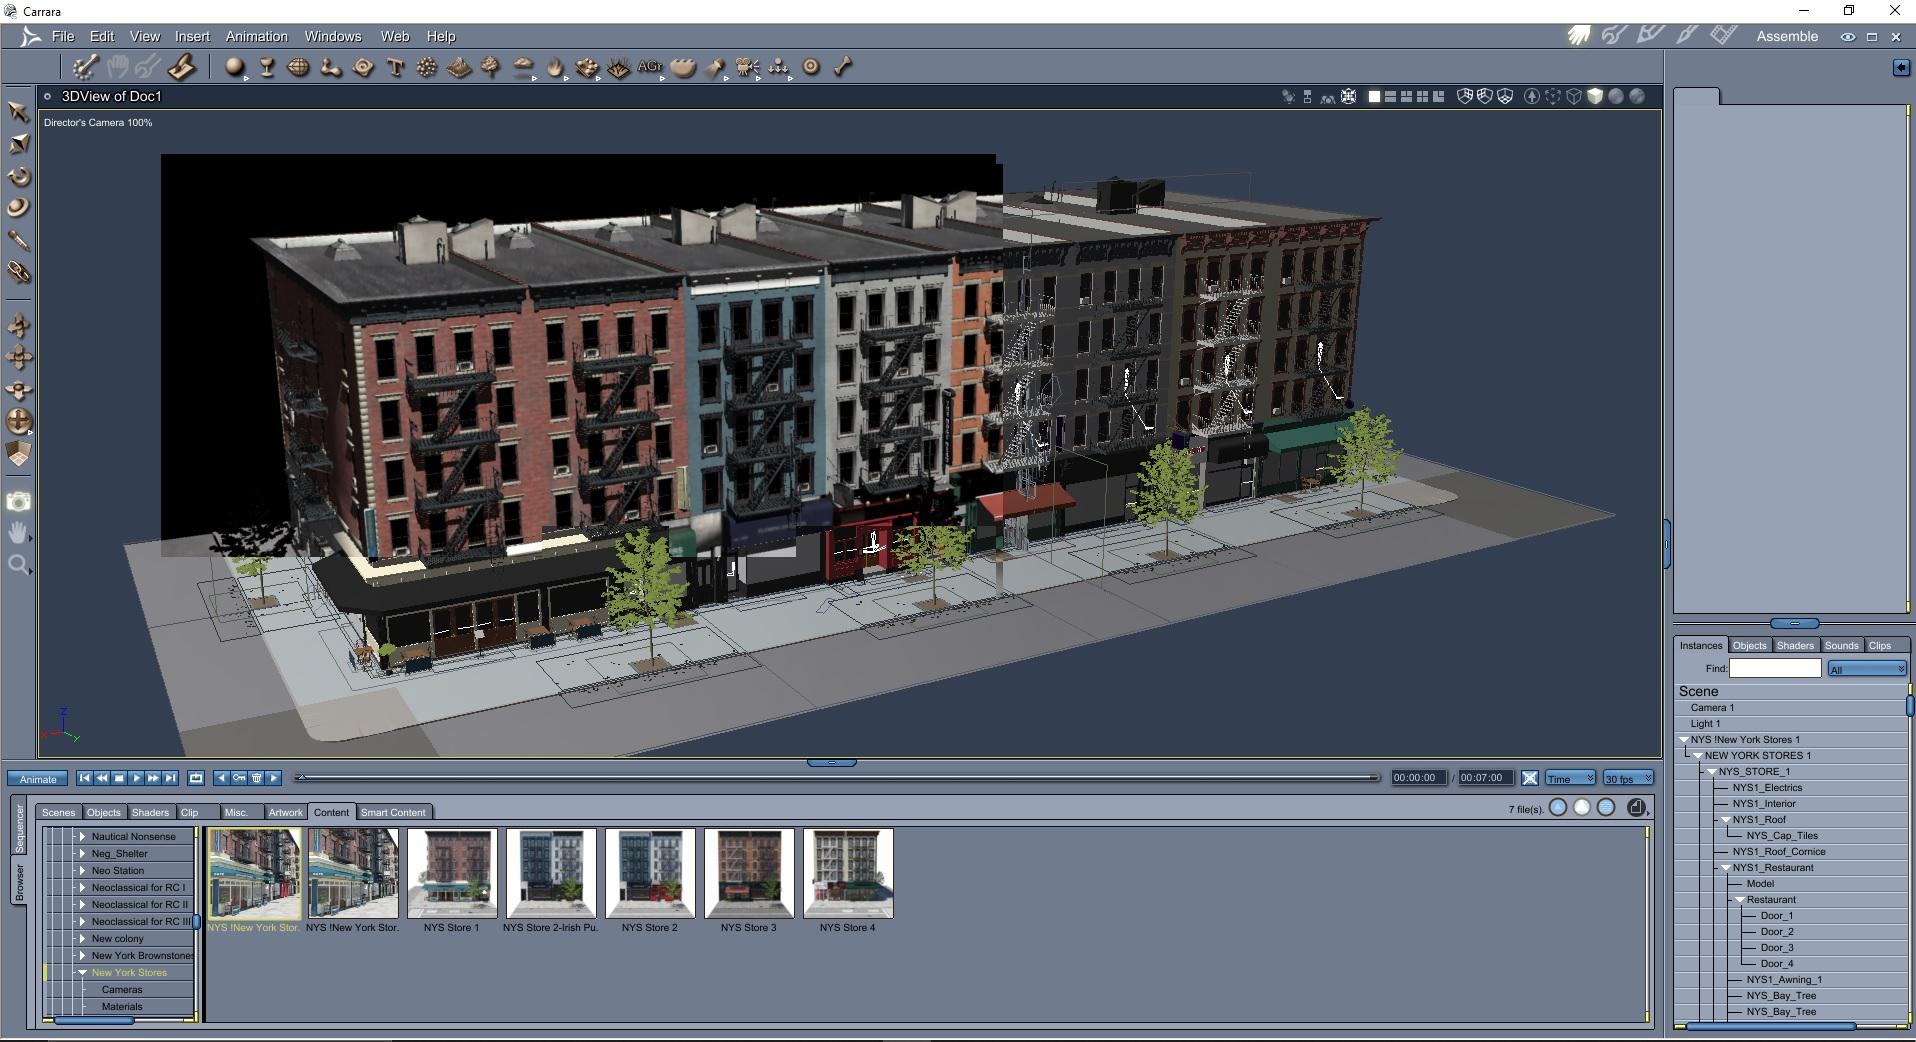Jump to the first frame
This screenshot has height=1042, width=1916.
[85, 778]
